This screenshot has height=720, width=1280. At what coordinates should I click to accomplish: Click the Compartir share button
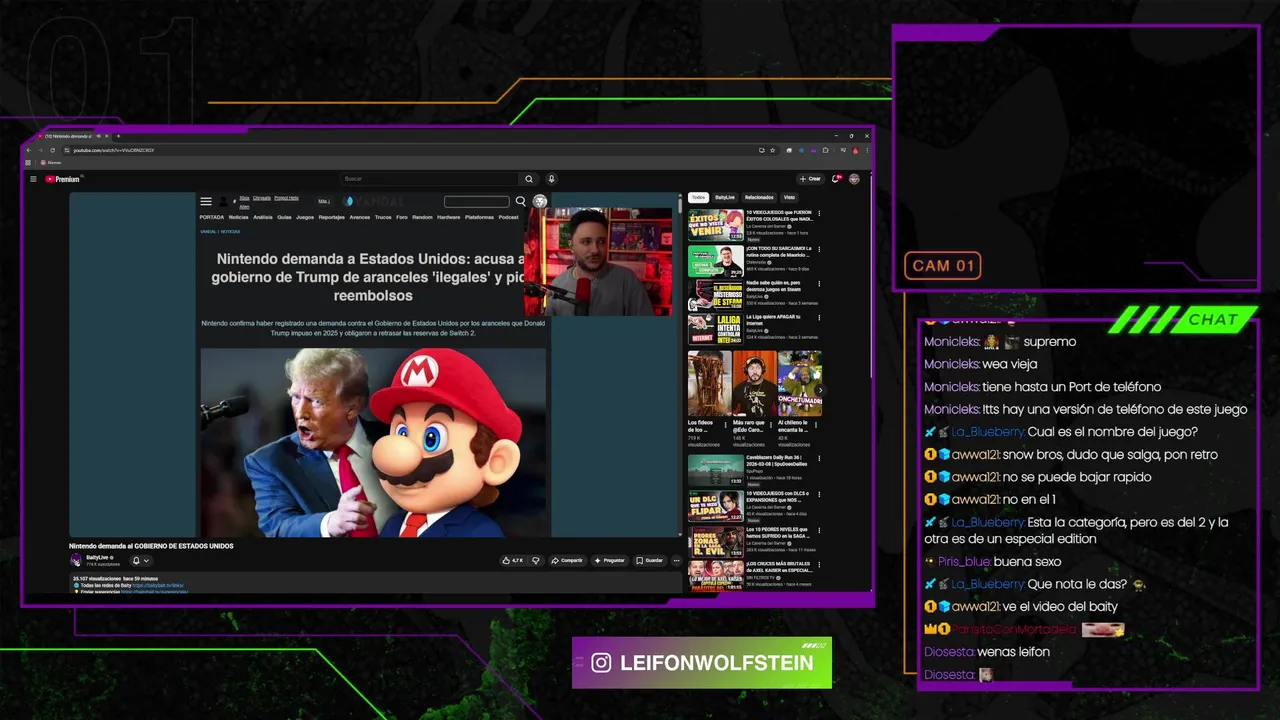tap(567, 560)
